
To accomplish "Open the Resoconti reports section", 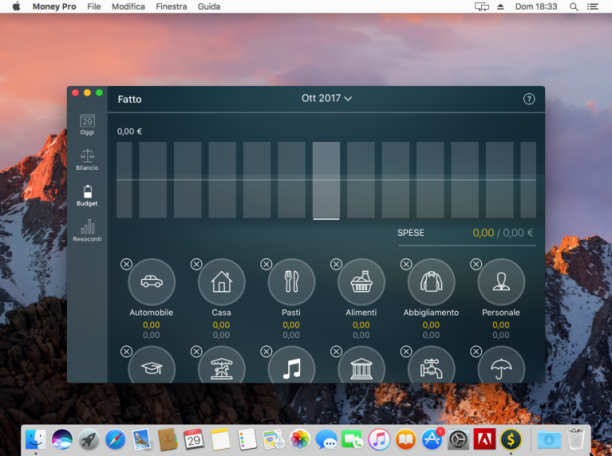I will pyautogui.click(x=87, y=230).
